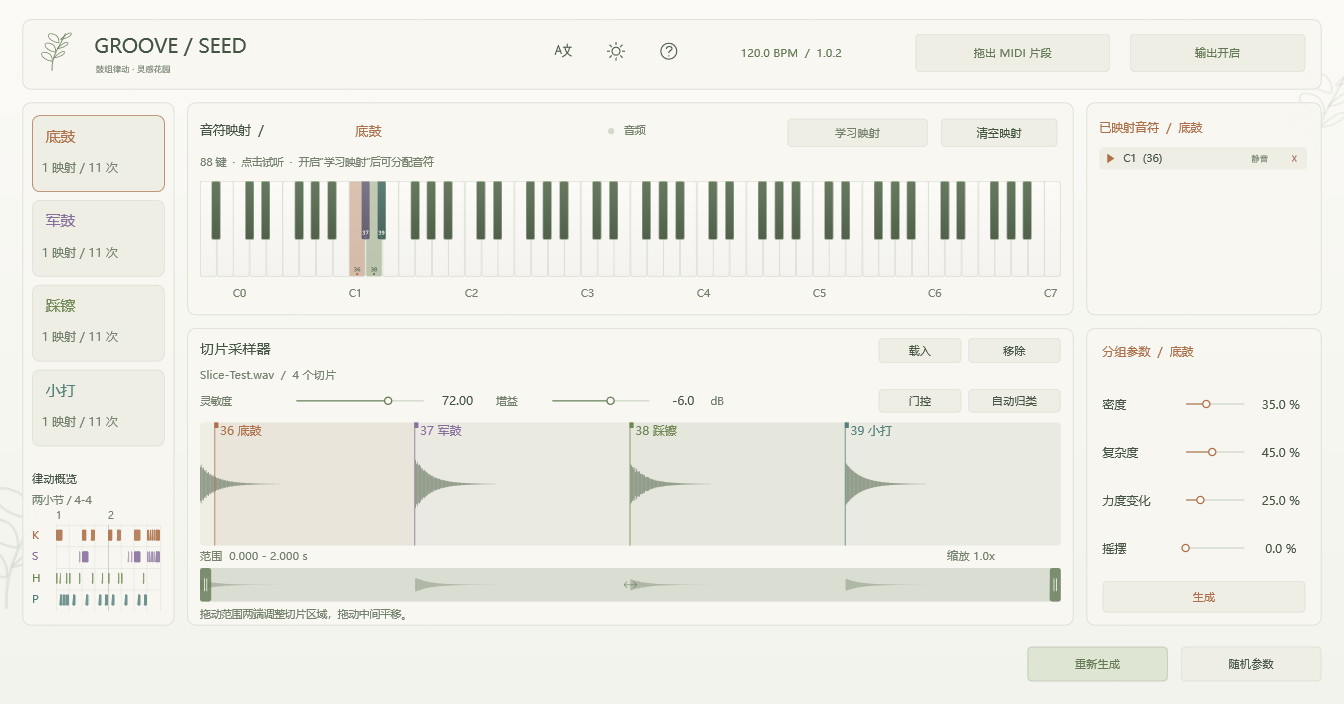
Task: Remove mapped note C1 with the X
Action: click(x=1294, y=158)
